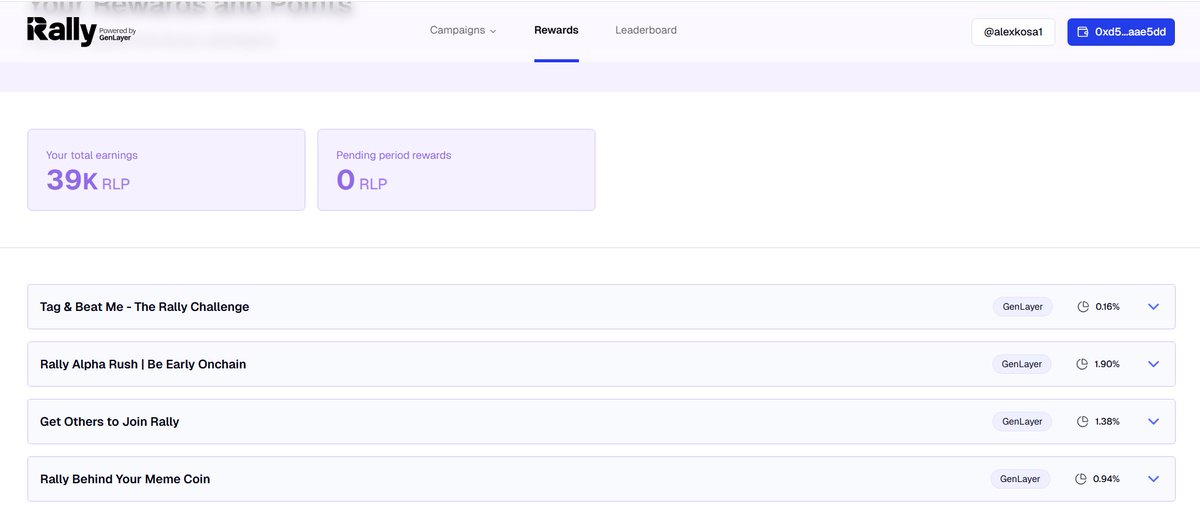This screenshot has height=526, width=1200.
Task: Select the 'Get Others to Join Rally' title
Action: 110,422
